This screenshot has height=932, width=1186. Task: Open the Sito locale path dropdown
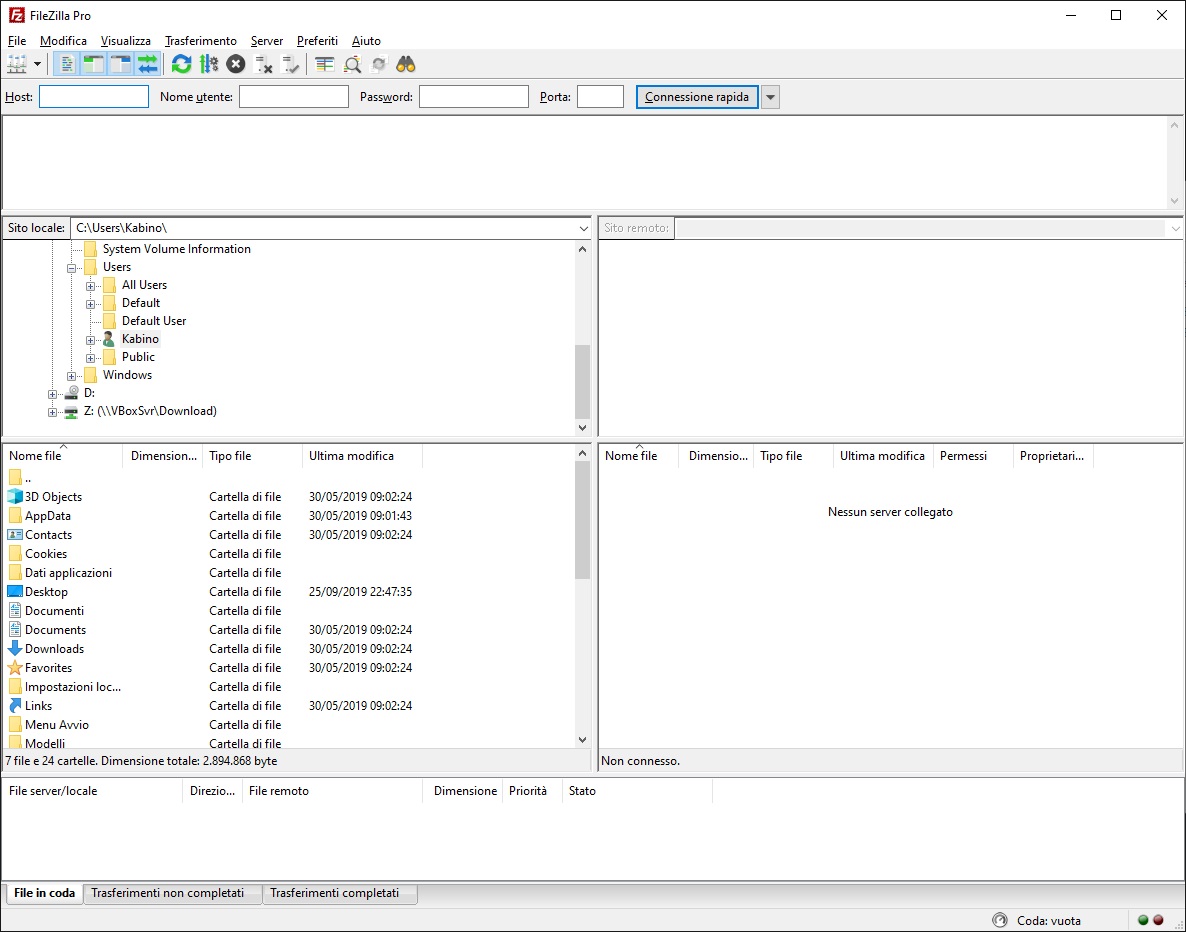(x=583, y=228)
